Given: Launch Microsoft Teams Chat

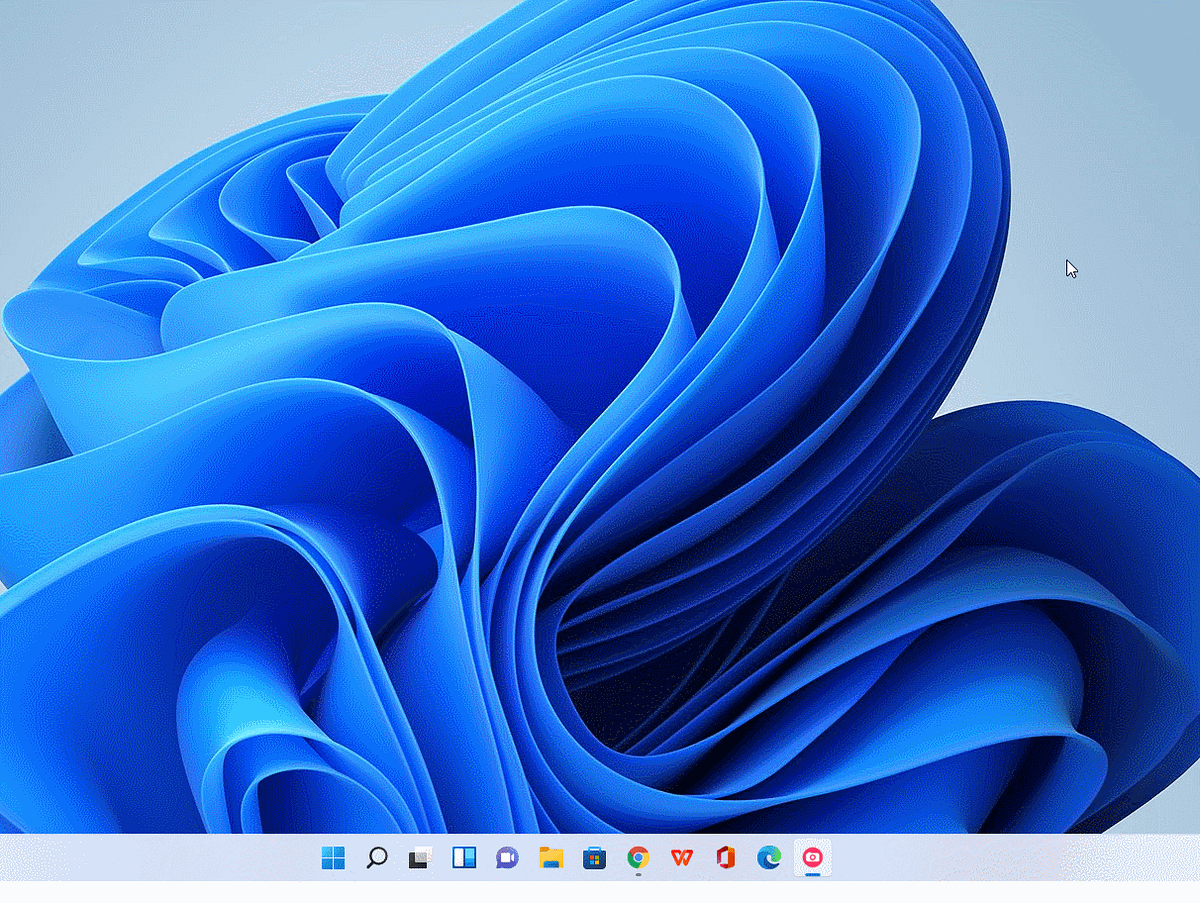Looking at the screenshot, I should (x=507, y=857).
